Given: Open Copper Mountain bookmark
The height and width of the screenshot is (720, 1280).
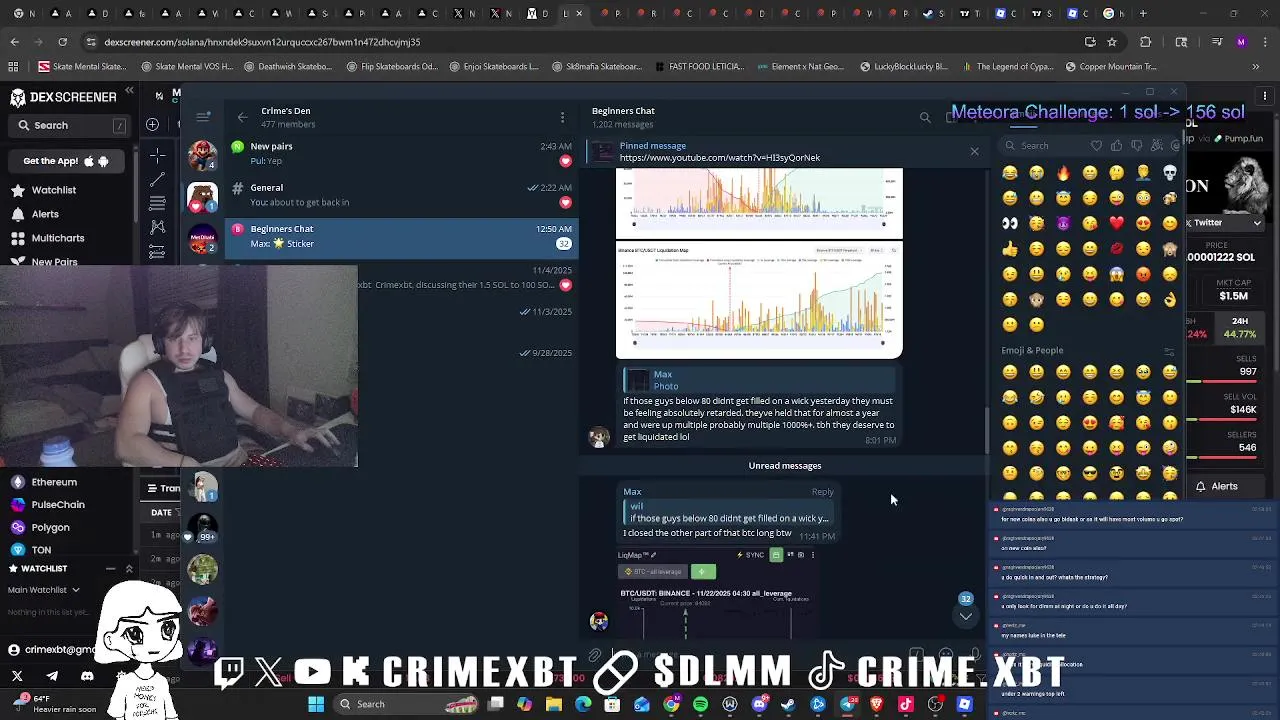Looking at the screenshot, I should pyautogui.click(x=1111, y=67).
